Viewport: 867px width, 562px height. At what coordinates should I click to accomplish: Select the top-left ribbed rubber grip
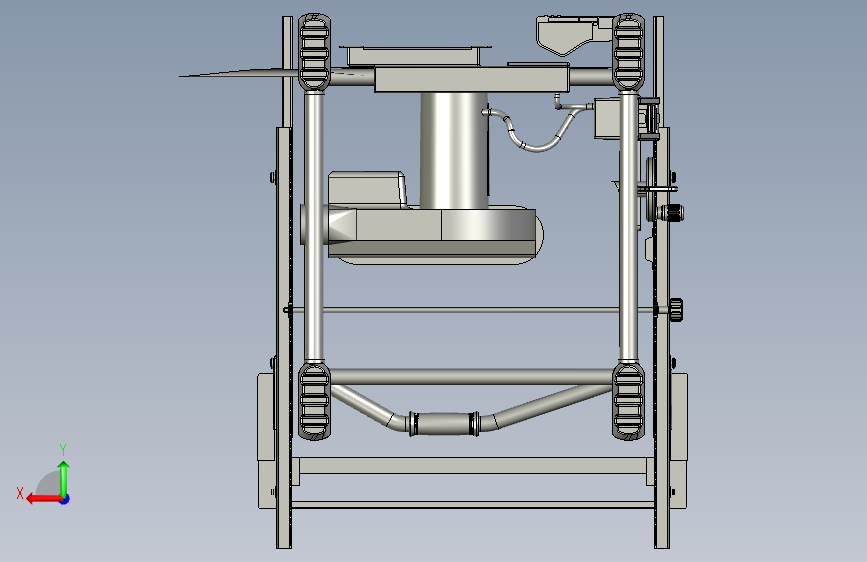[314, 52]
